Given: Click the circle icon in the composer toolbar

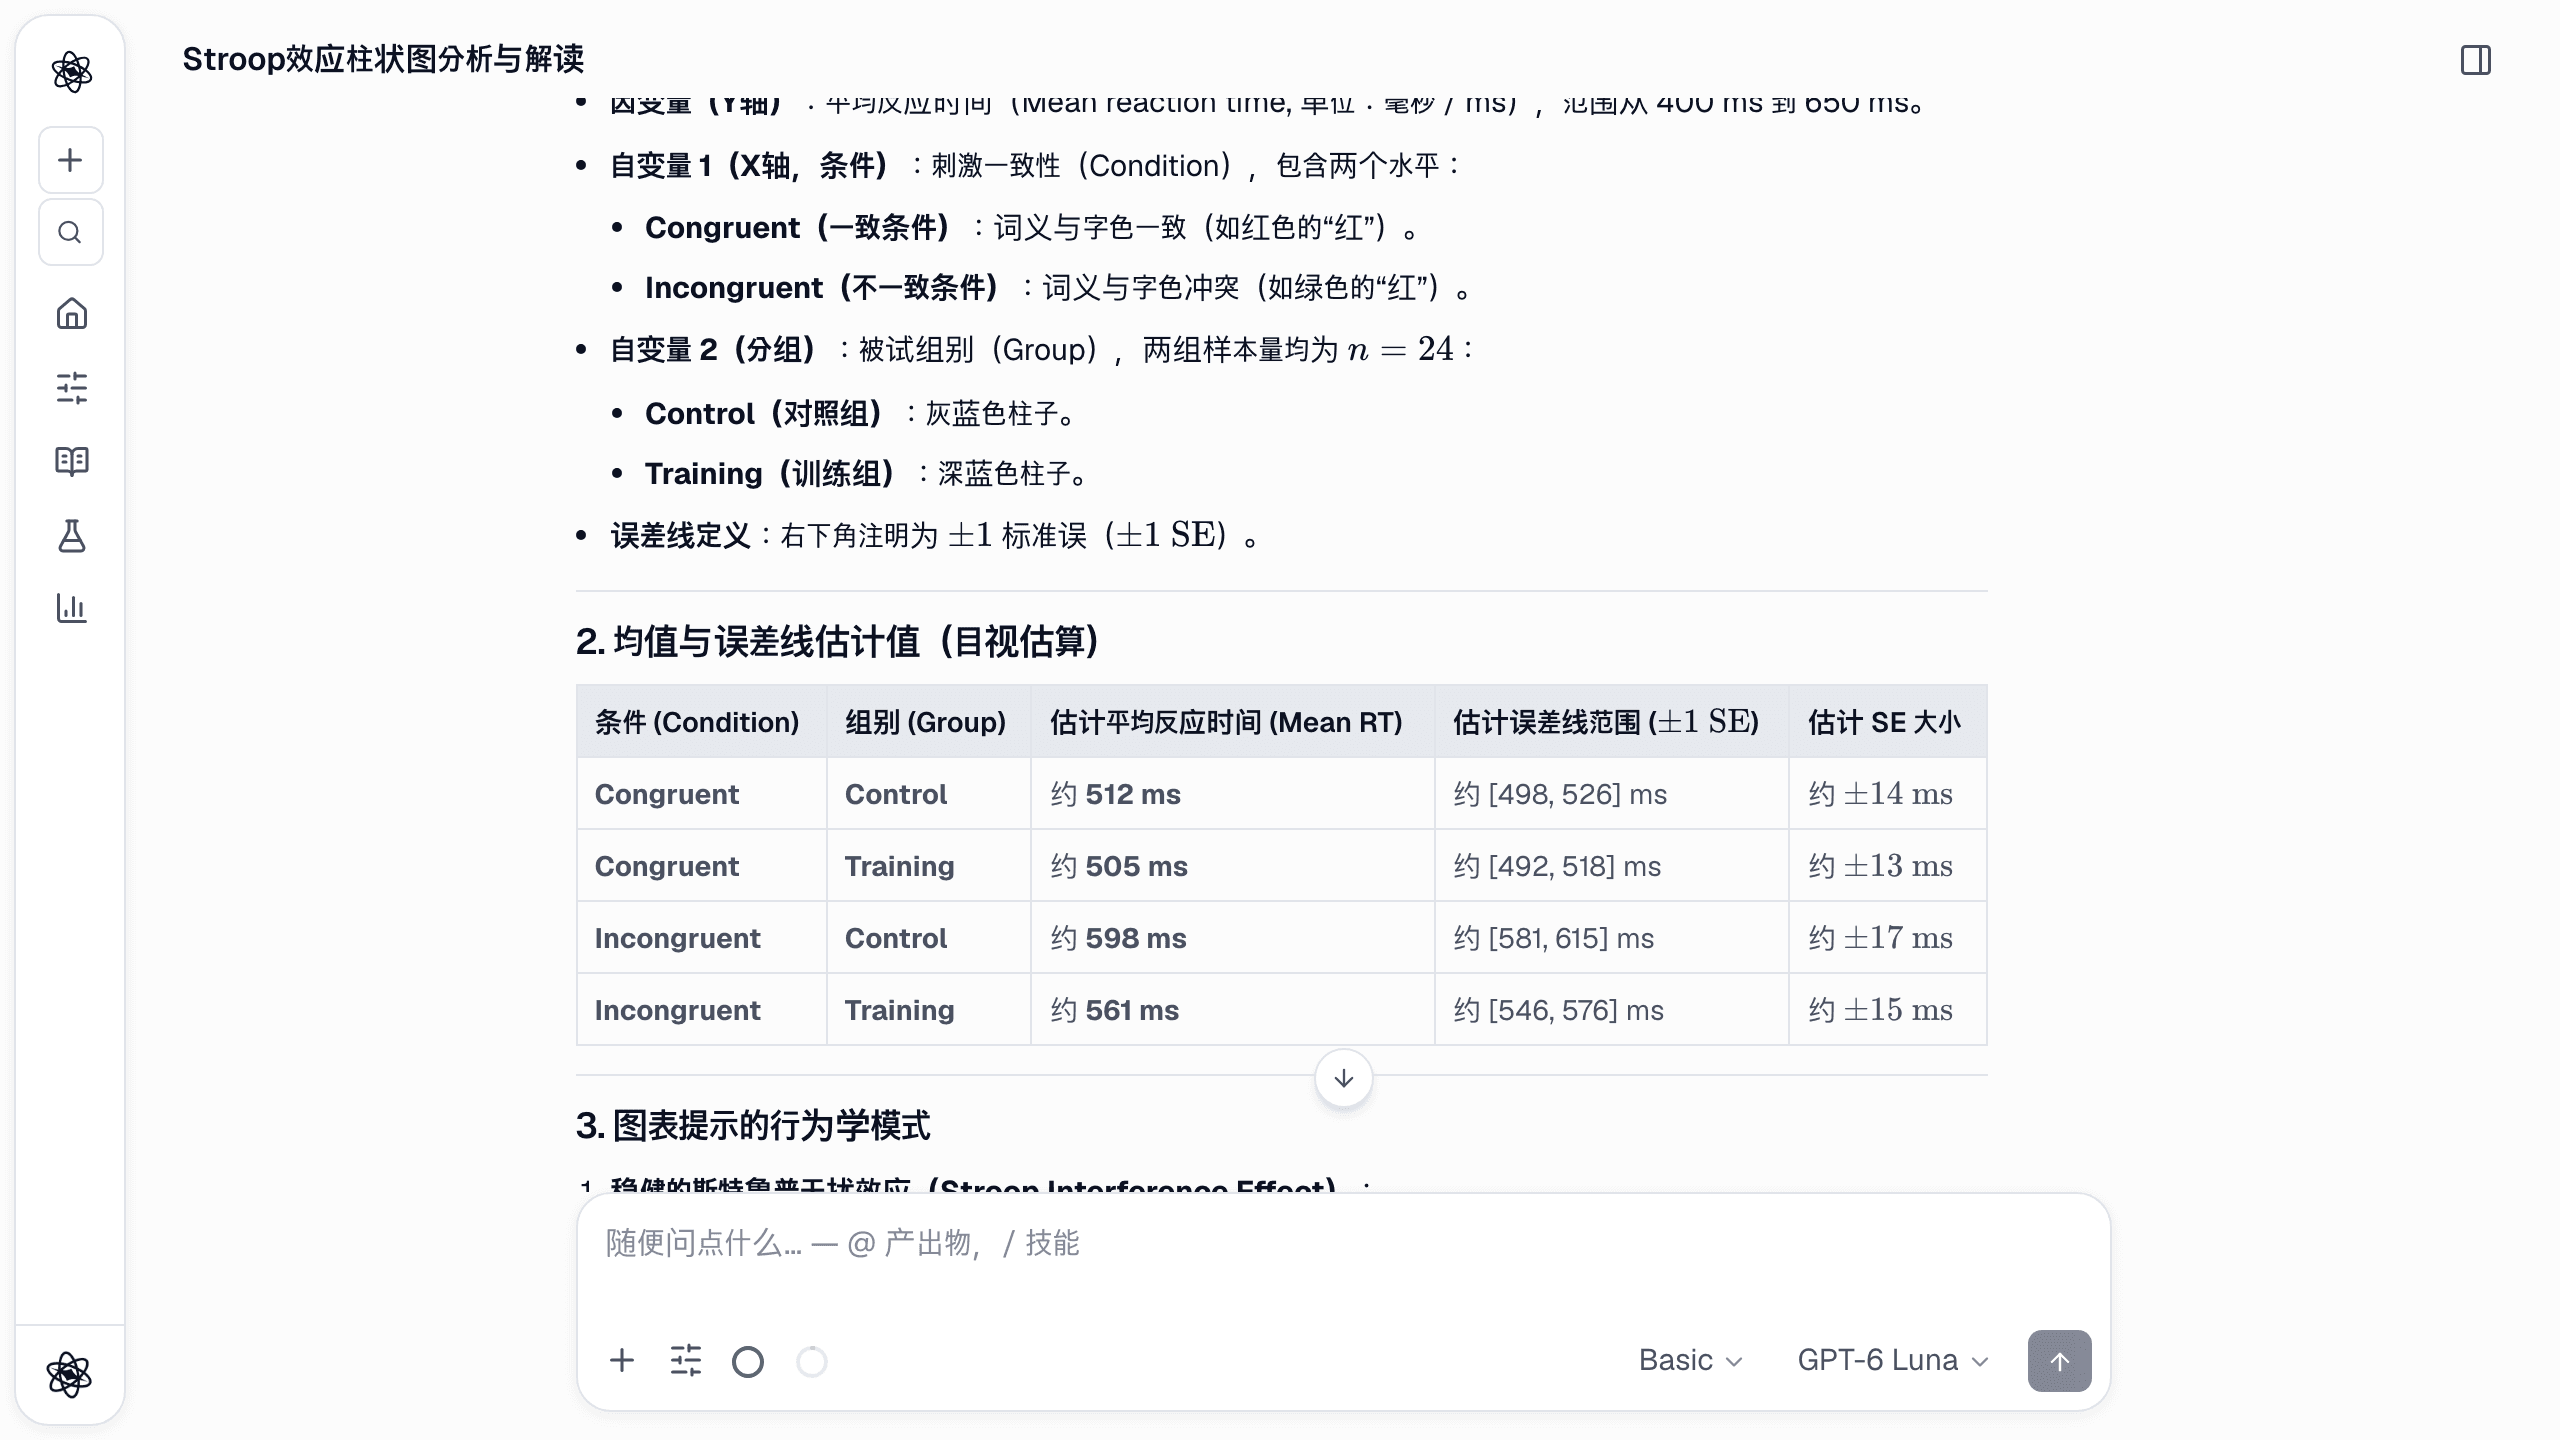Looking at the screenshot, I should click(x=748, y=1362).
